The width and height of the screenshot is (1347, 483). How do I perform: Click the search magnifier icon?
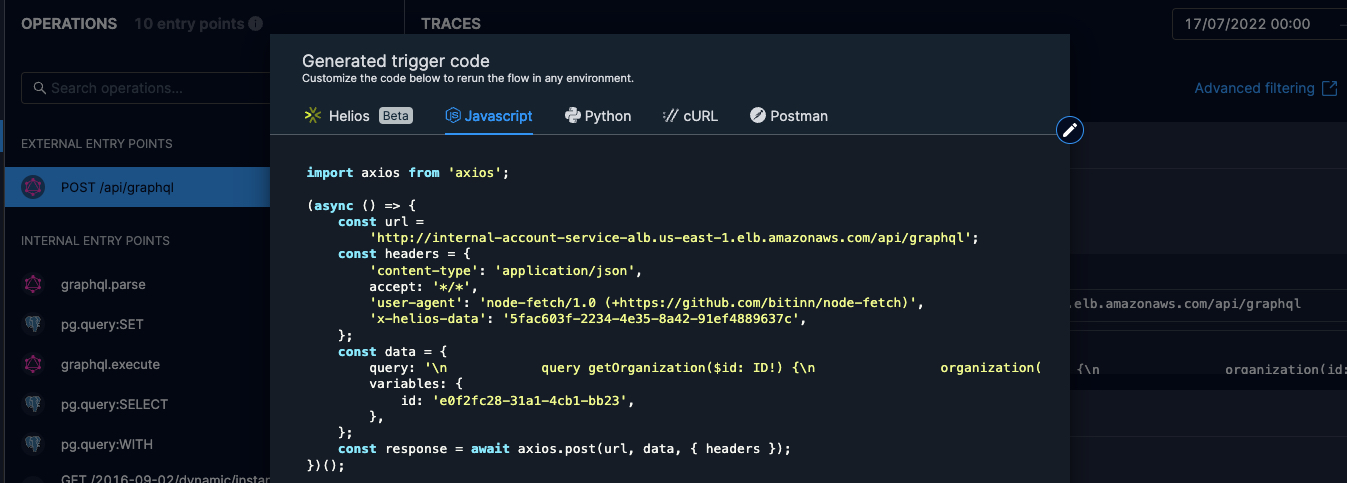pyautogui.click(x=40, y=88)
